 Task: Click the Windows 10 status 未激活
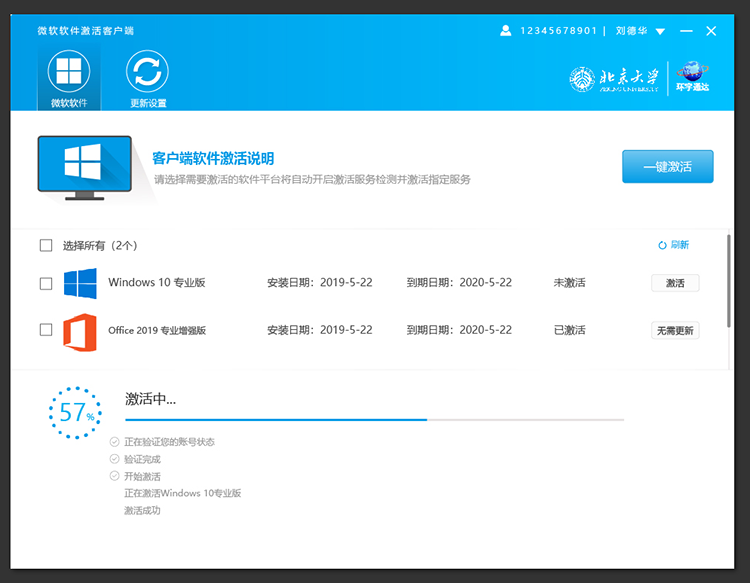point(569,283)
